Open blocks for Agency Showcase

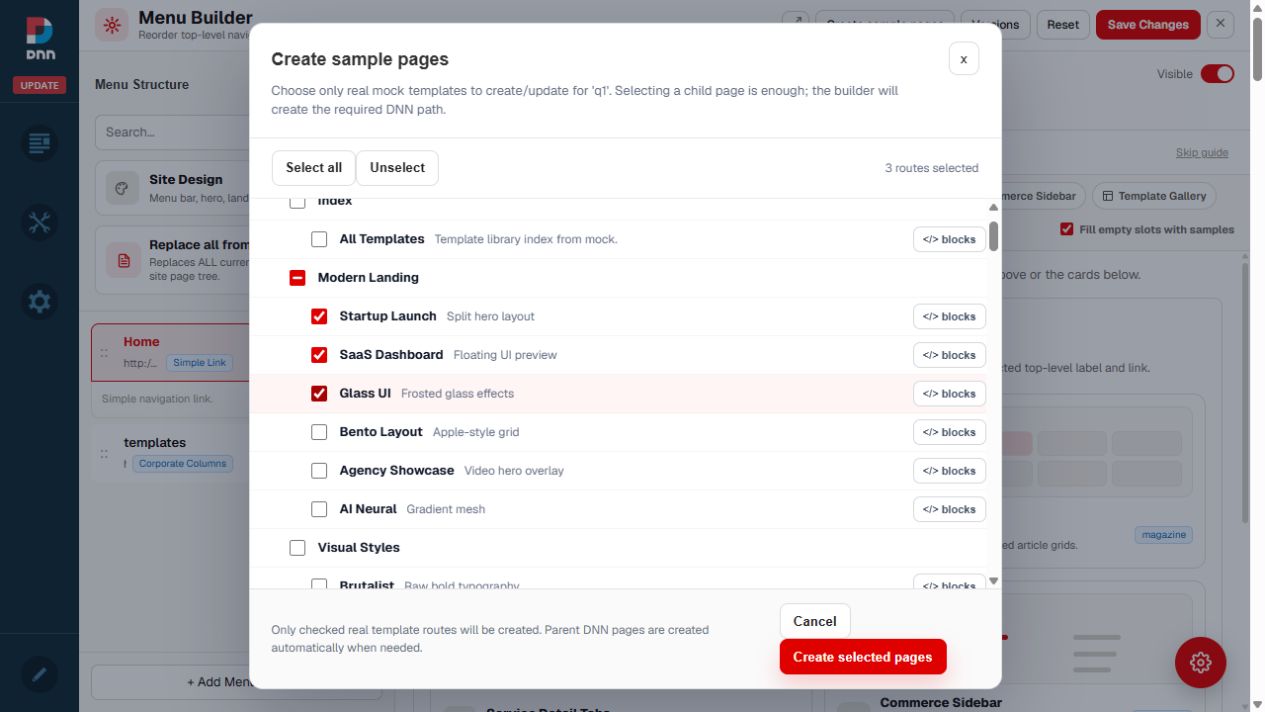949,471
